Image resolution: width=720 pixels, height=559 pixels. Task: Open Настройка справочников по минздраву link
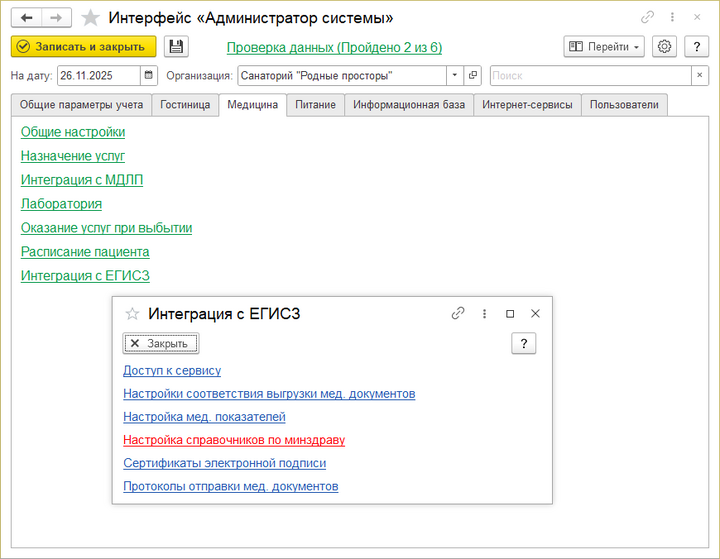tap(234, 440)
